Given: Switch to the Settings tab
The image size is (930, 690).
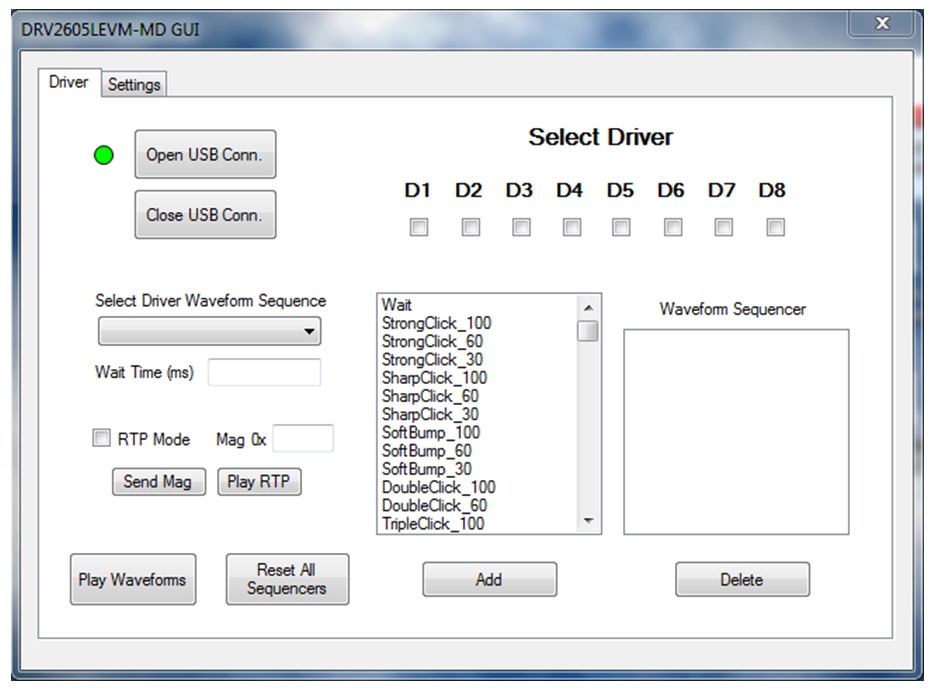Looking at the screenshot, I should click(134, 84).
